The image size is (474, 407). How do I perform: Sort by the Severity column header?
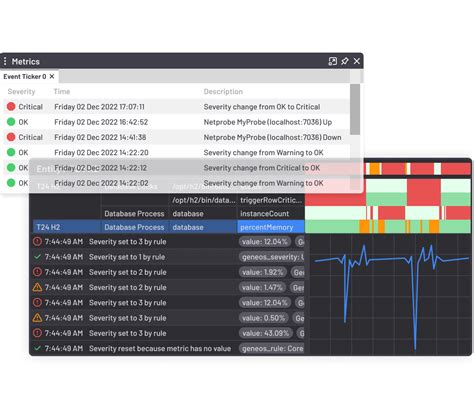coord(21,91)
